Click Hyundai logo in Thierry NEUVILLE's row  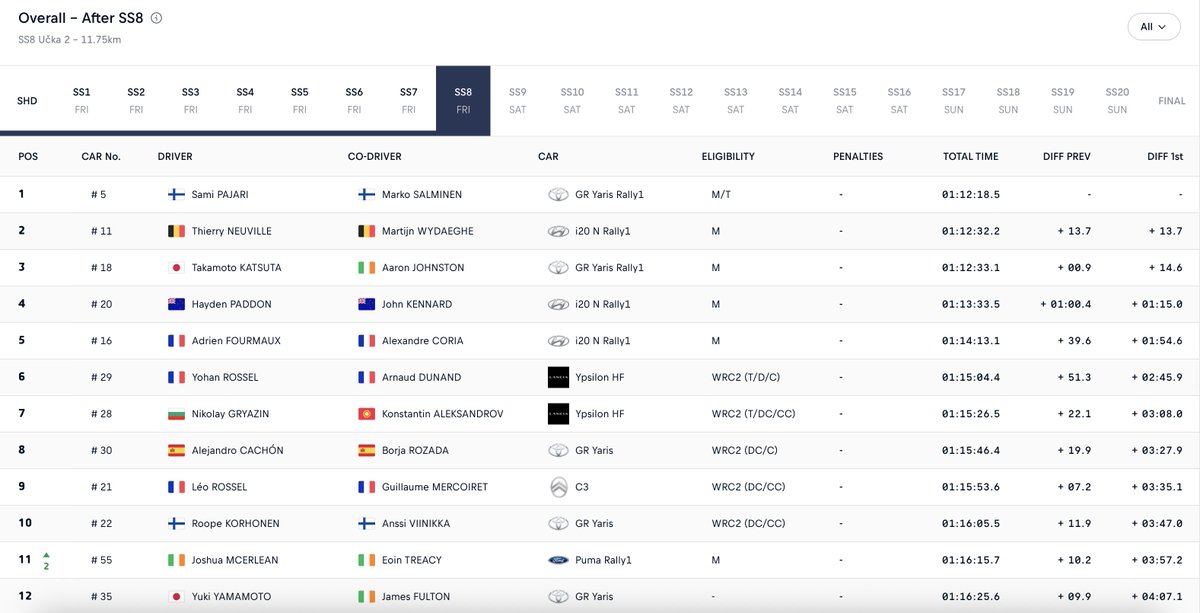click(x=558, y=231)
